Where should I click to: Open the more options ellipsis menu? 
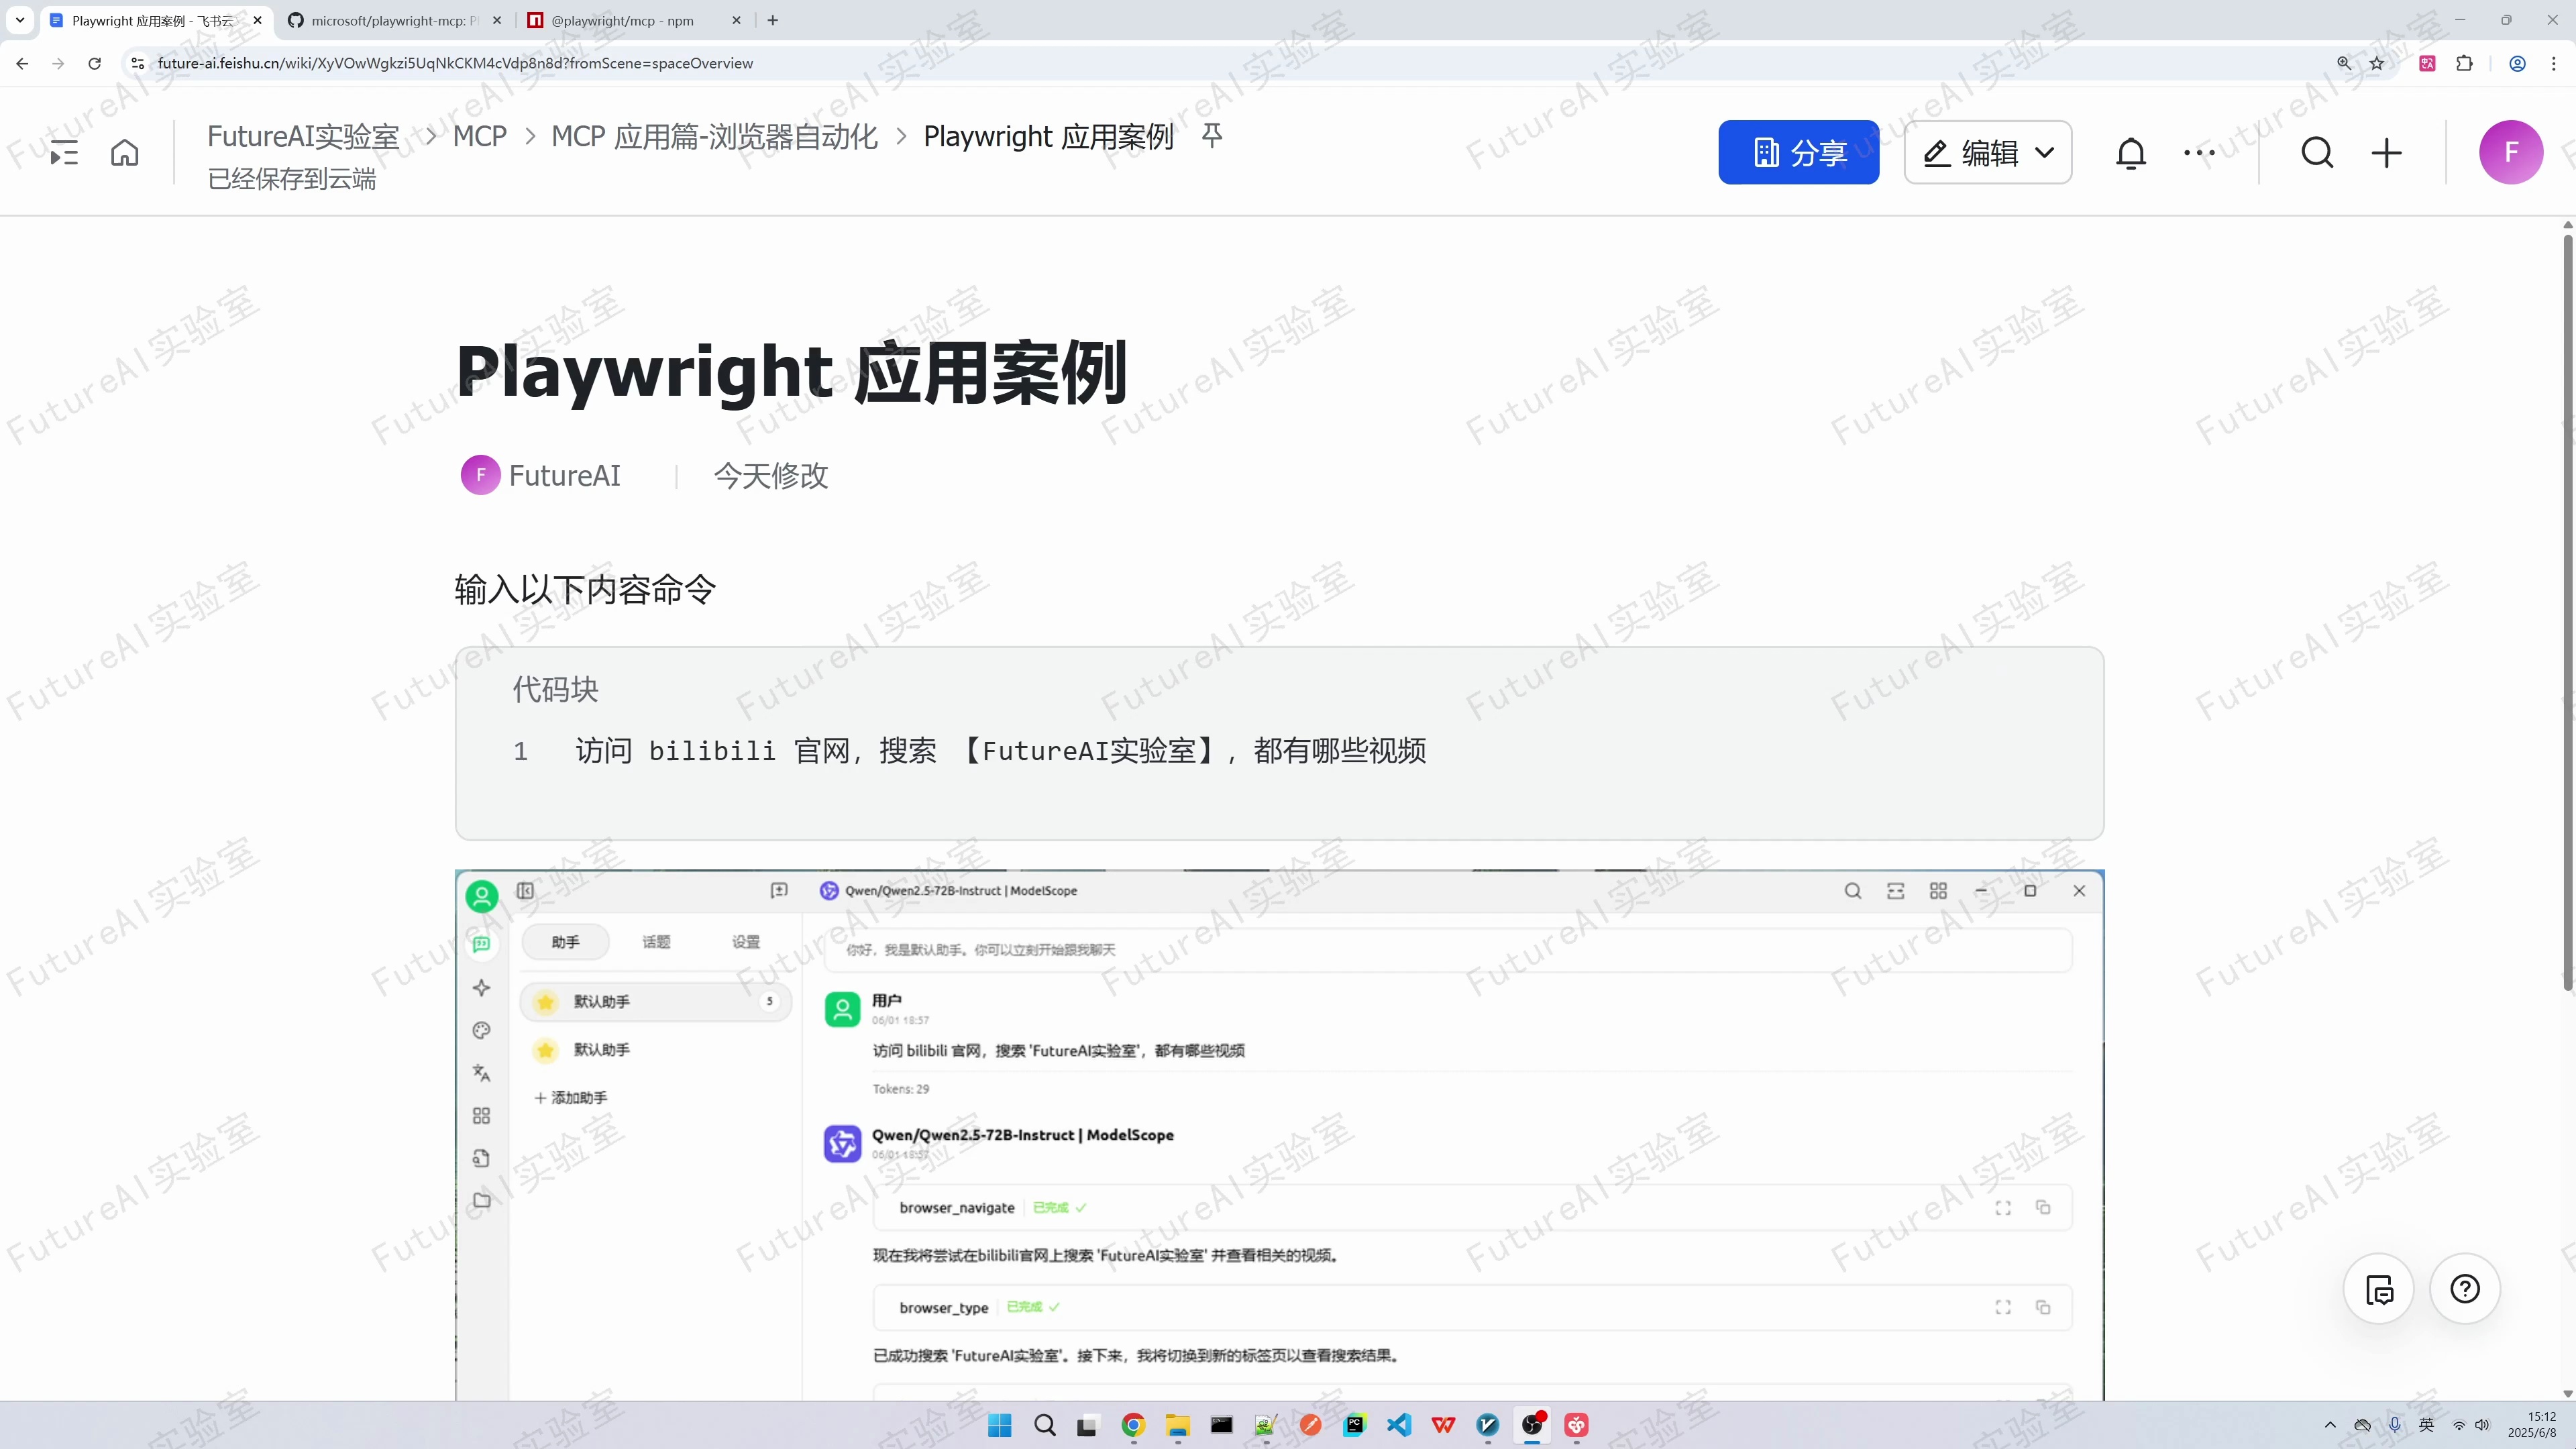click(x=2199, y=152)
